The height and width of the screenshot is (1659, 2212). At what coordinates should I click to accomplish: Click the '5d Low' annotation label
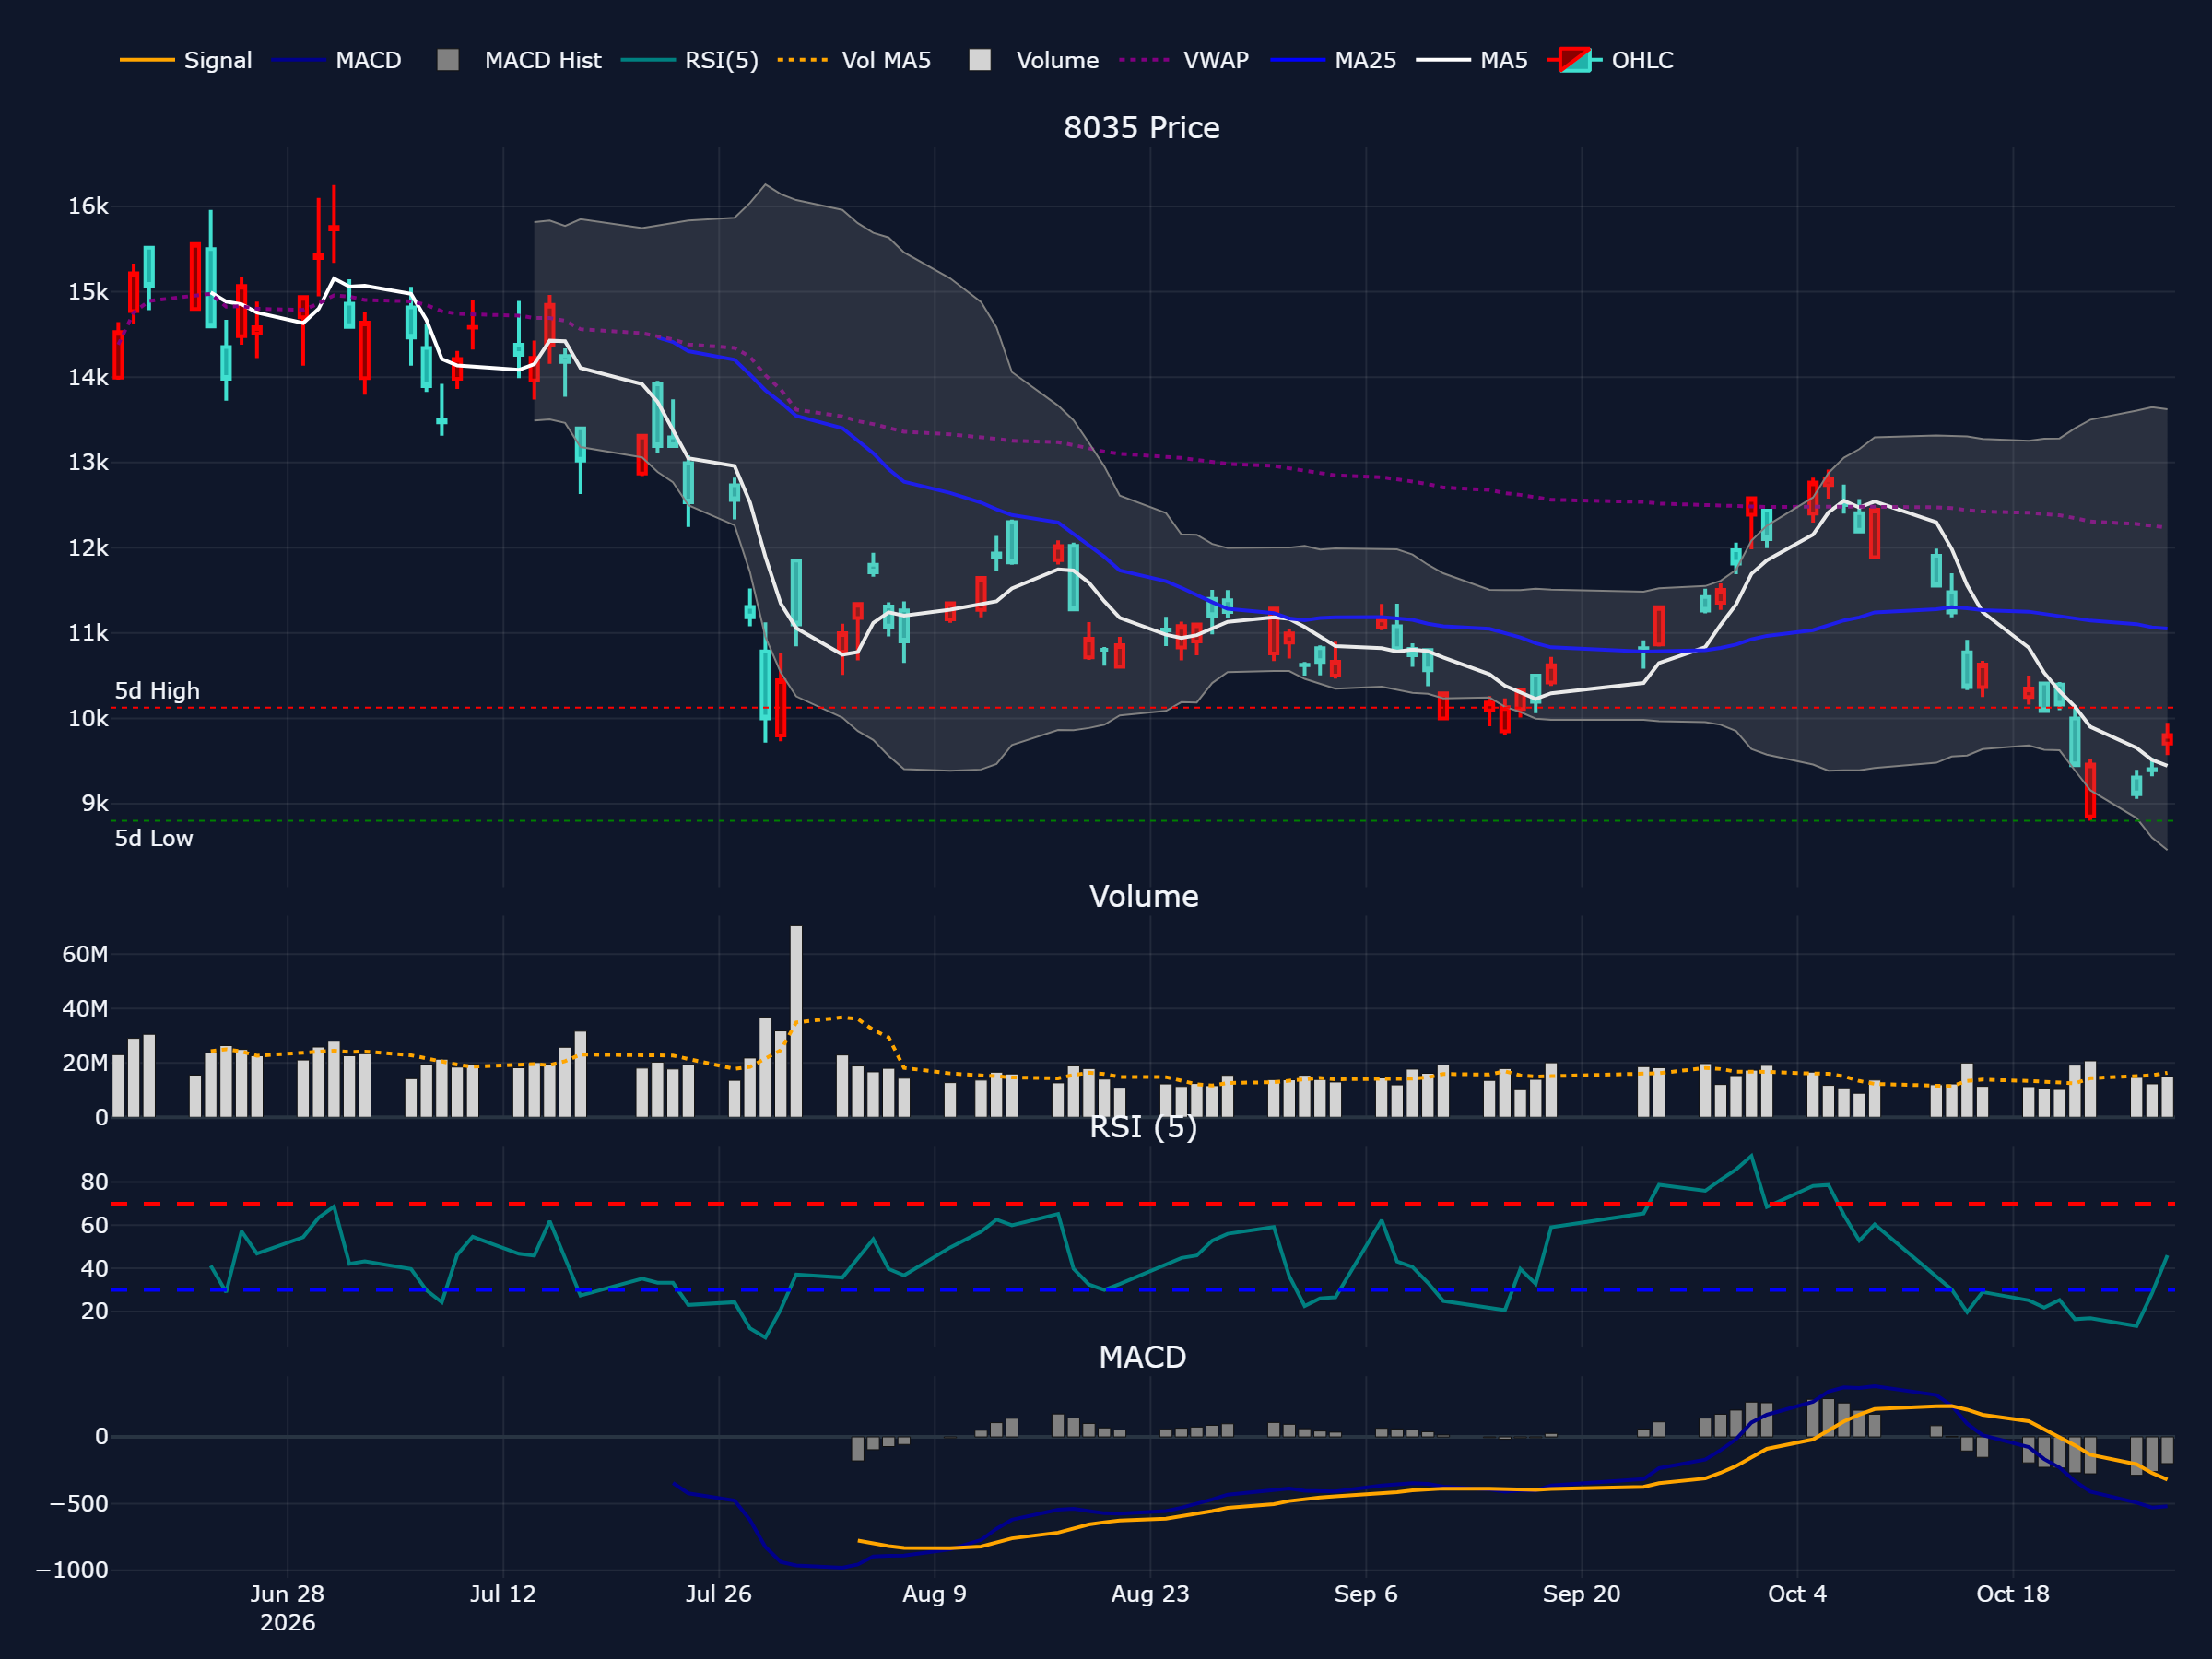click(x=153, y=838)
